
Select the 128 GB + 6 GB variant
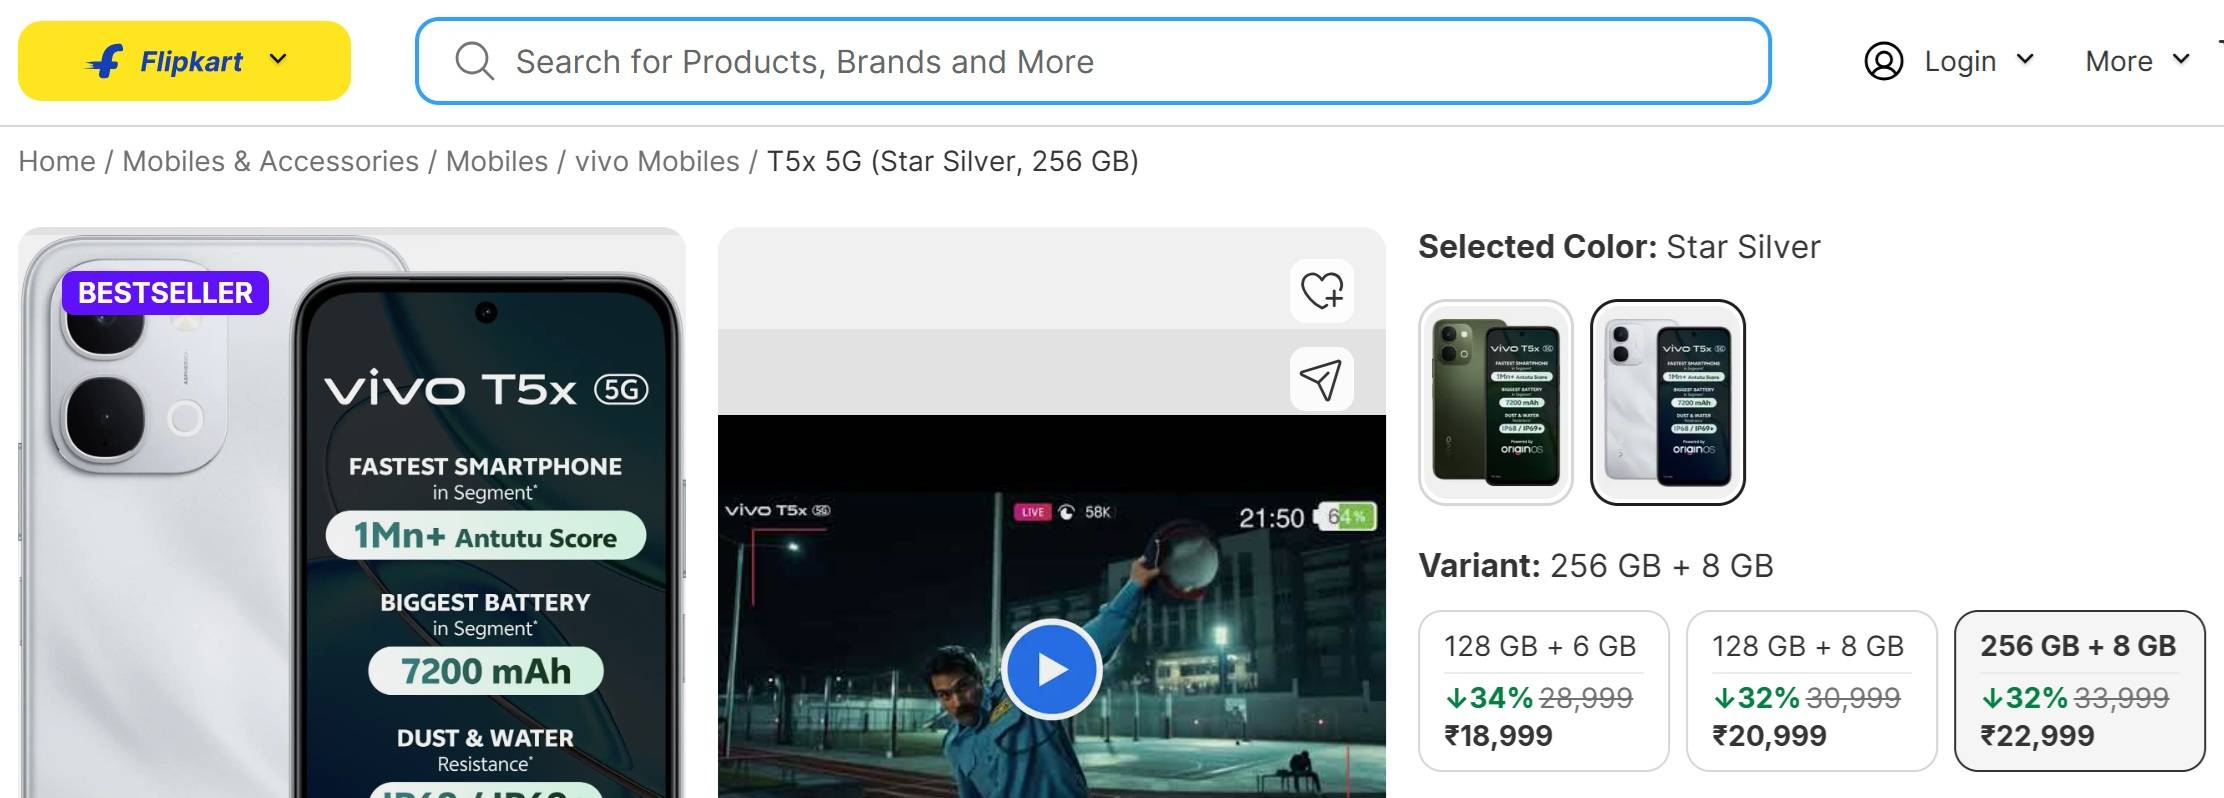click(1543, 691)
